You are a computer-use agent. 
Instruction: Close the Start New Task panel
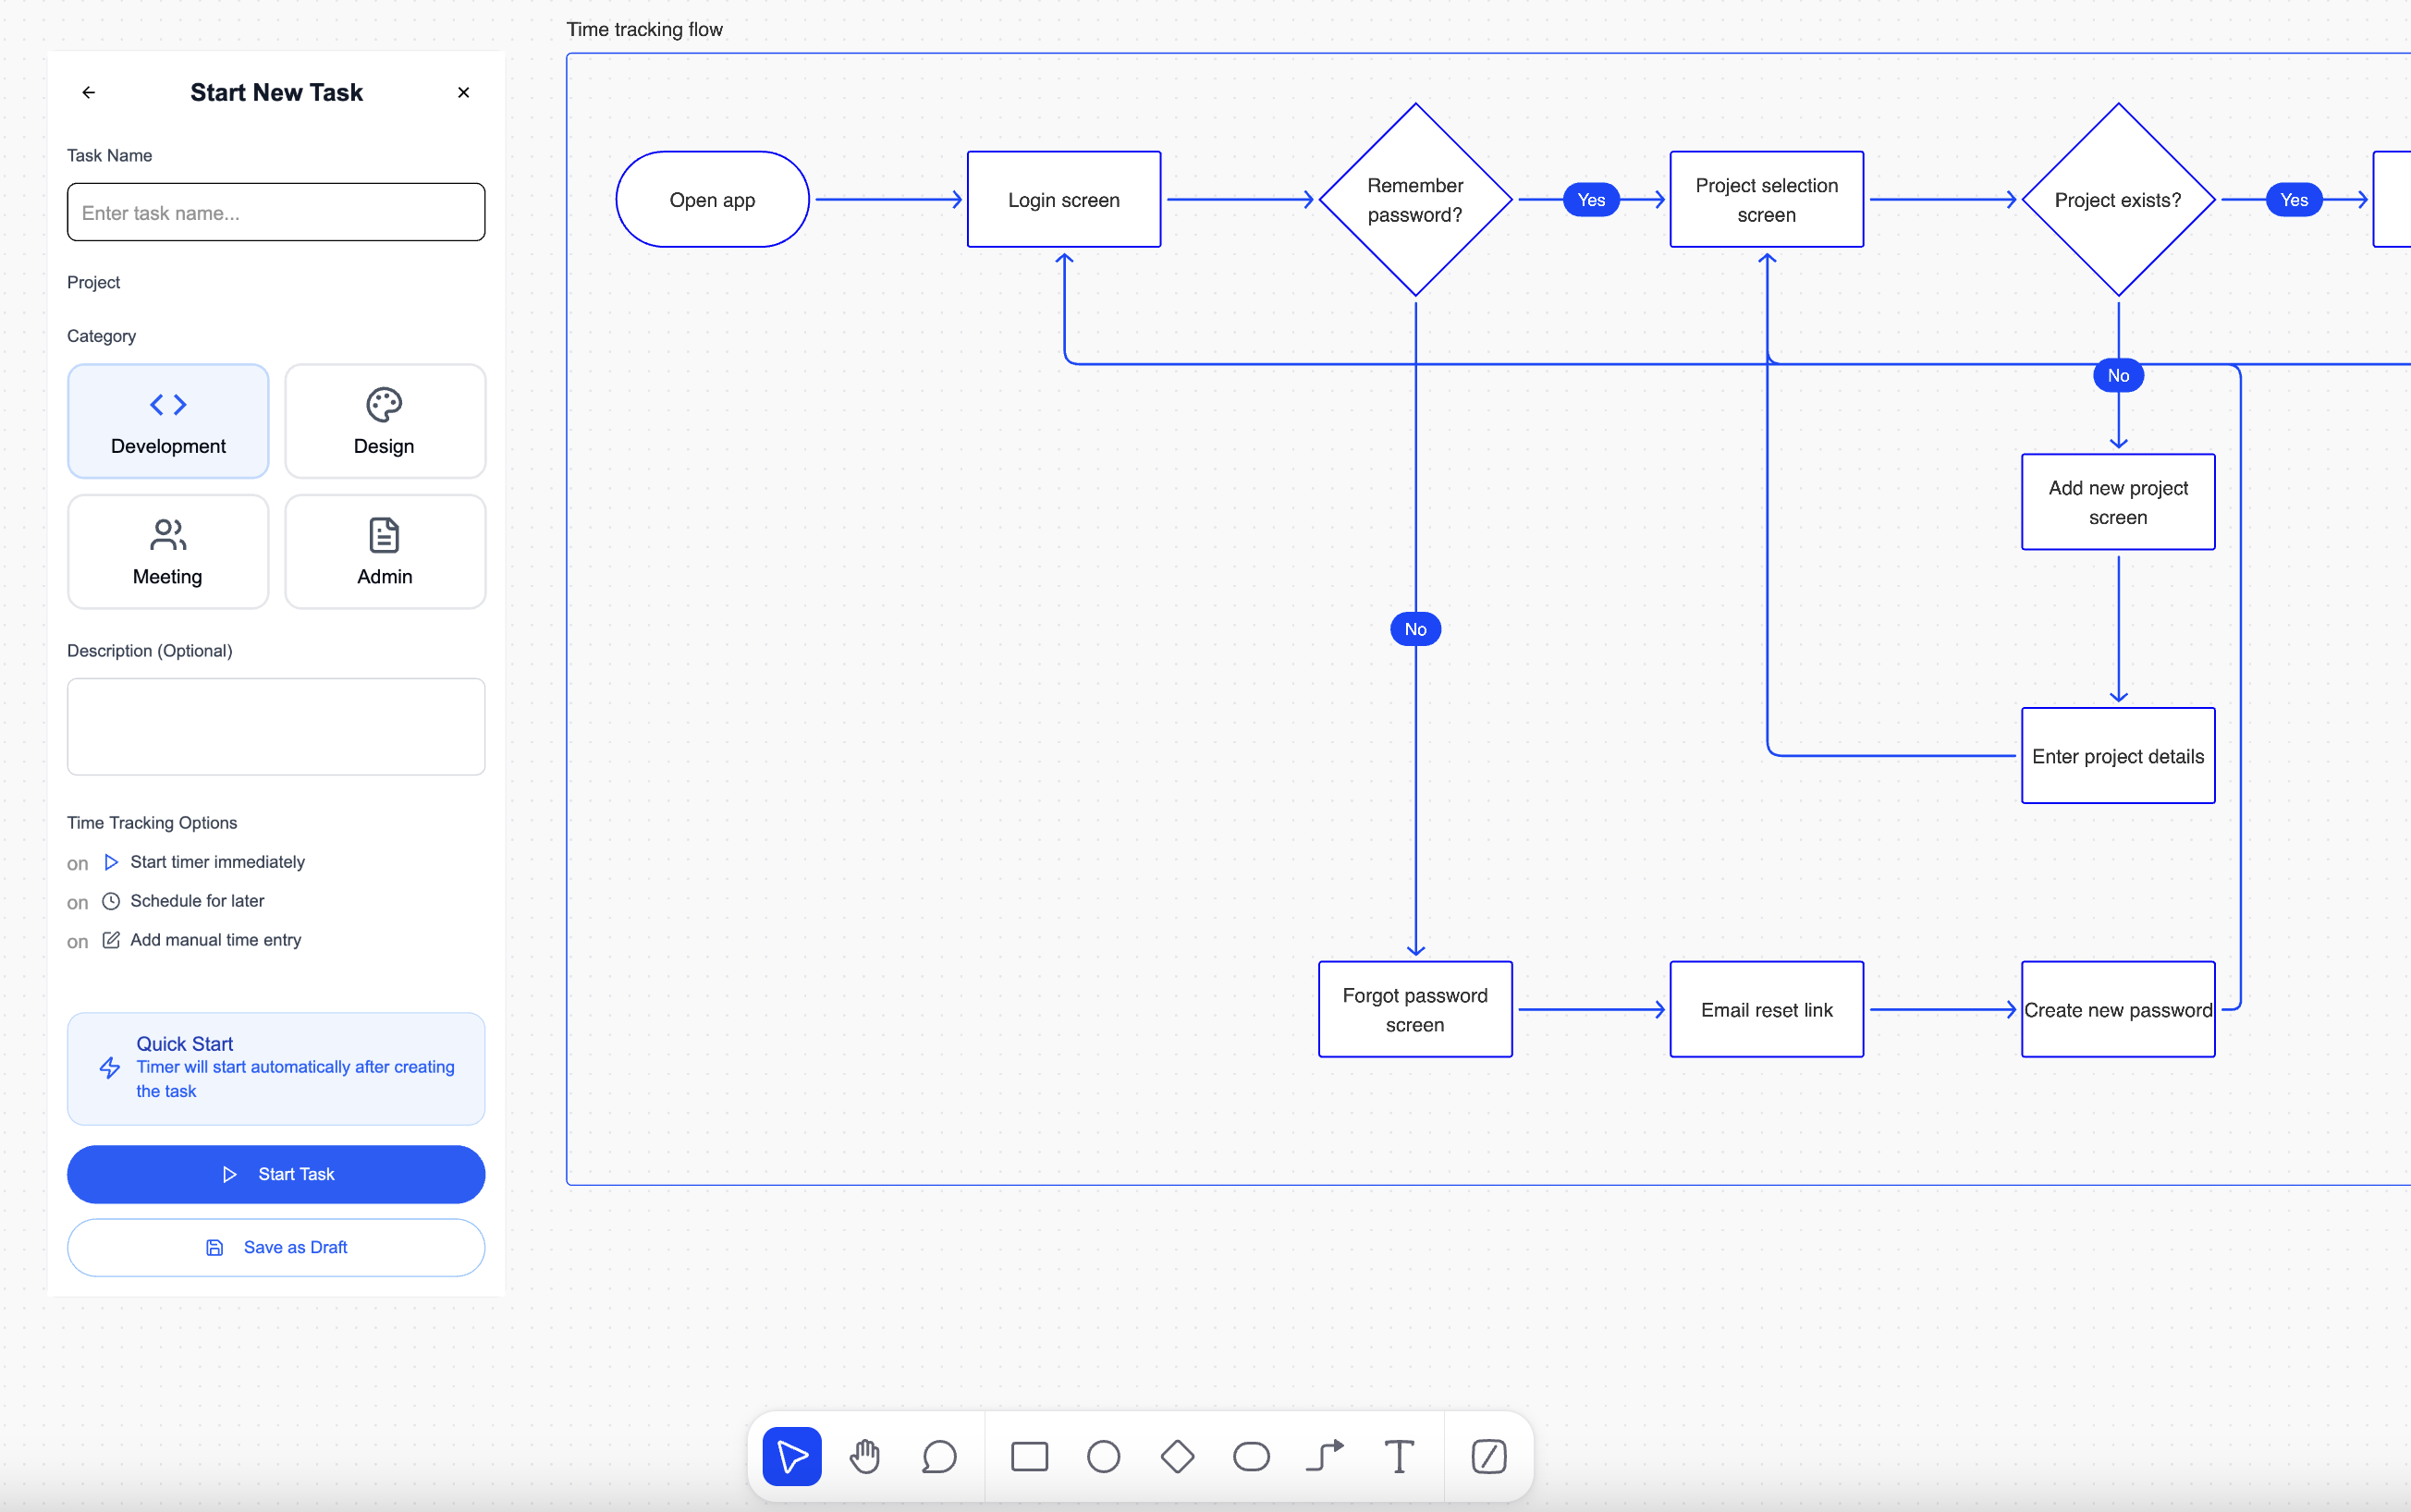point(464,92)
